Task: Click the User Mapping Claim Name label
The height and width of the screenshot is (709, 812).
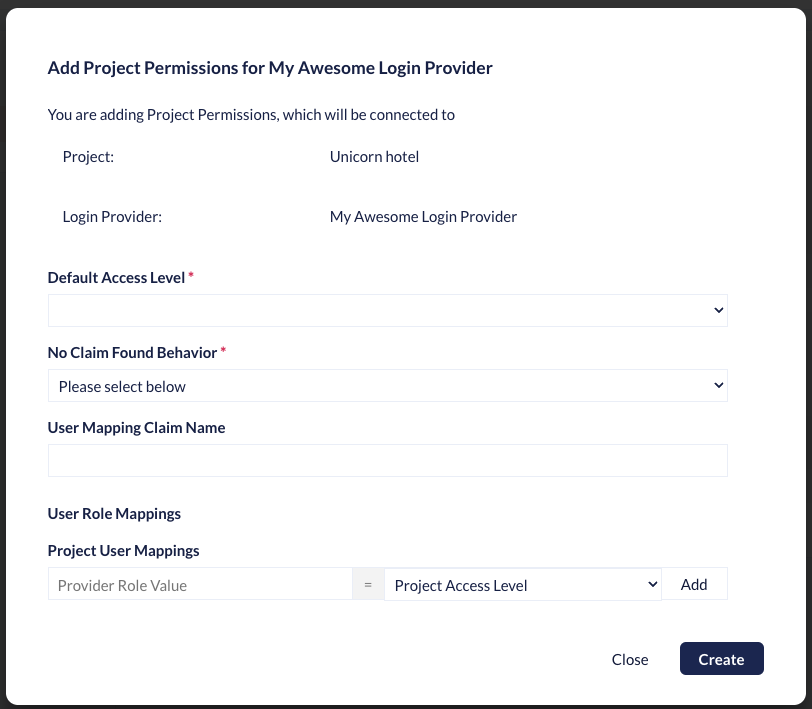Action: click(136, 427)
